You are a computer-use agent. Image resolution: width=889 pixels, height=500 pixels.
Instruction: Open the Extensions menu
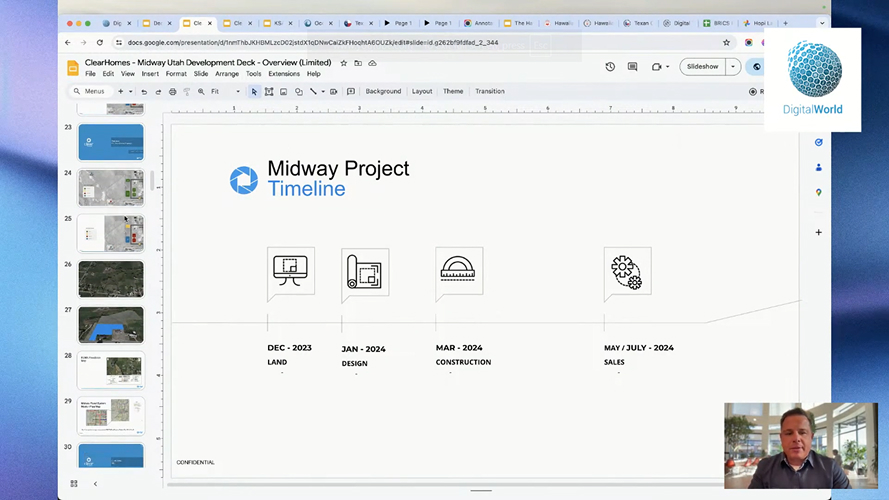[284, 74]
